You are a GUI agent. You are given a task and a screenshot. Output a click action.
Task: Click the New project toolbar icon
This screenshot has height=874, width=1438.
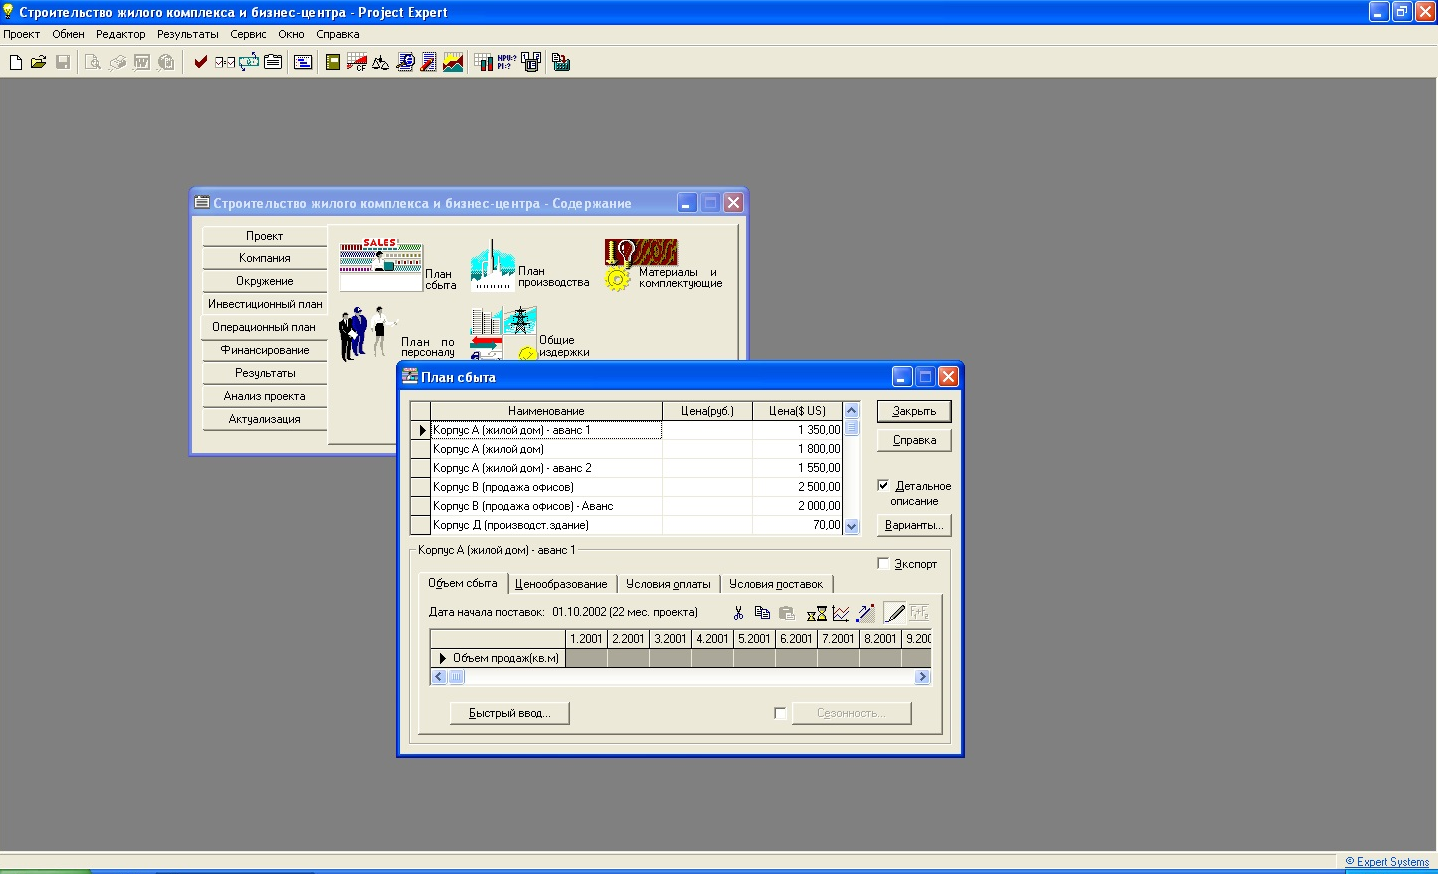[15, 62]
